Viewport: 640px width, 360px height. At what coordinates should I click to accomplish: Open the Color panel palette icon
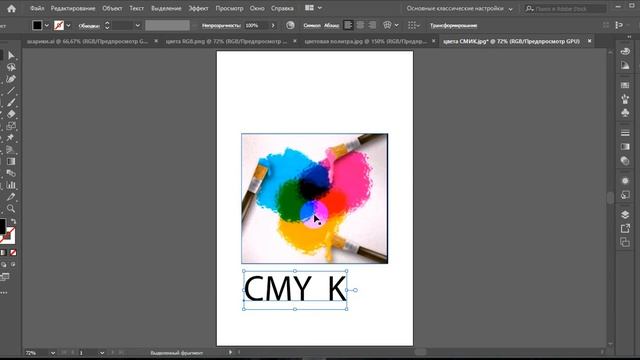coord(625,51)
